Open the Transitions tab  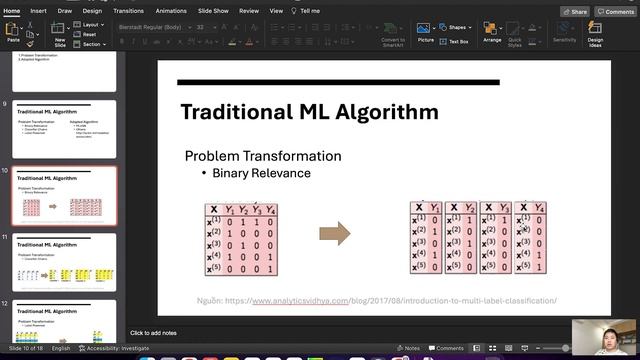point(129,11)
